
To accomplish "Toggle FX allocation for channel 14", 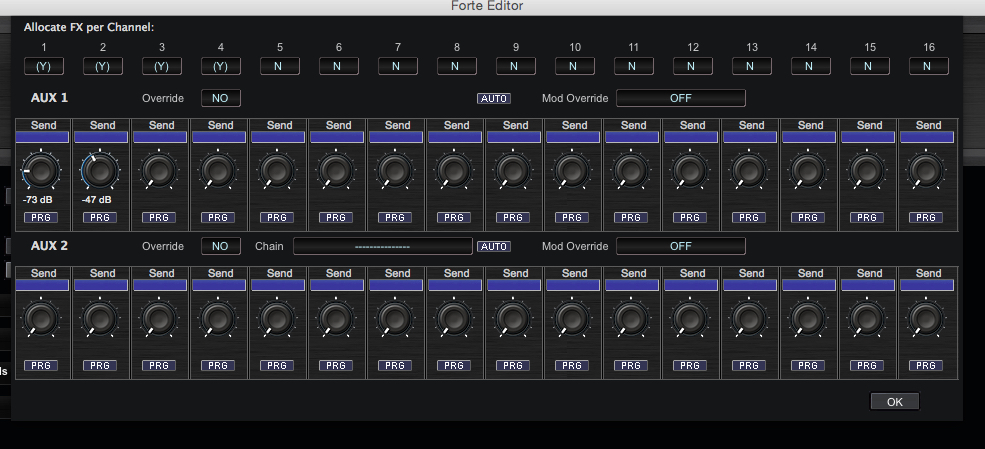I will pyautogui.click(x=810, y=66).
